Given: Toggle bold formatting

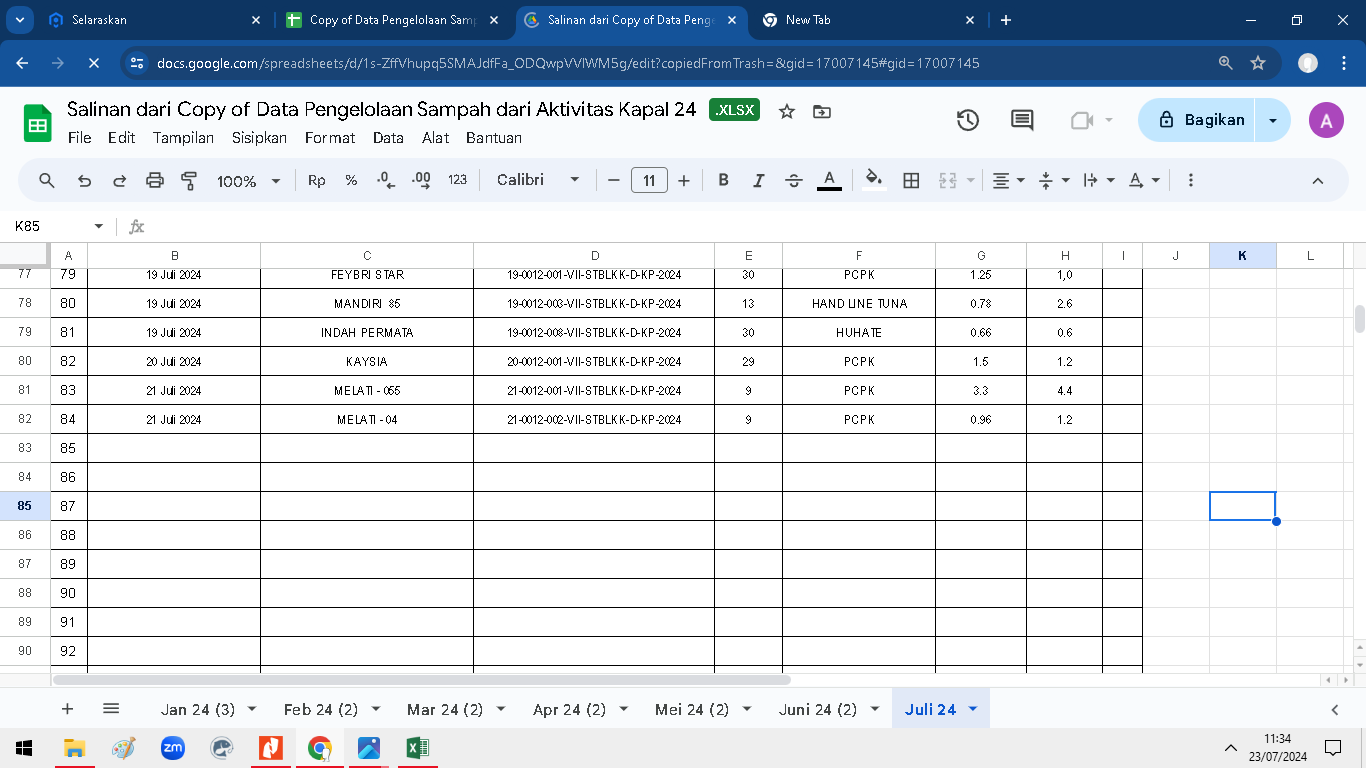Looking at the screenshot, I should click(x=723, y=181).
